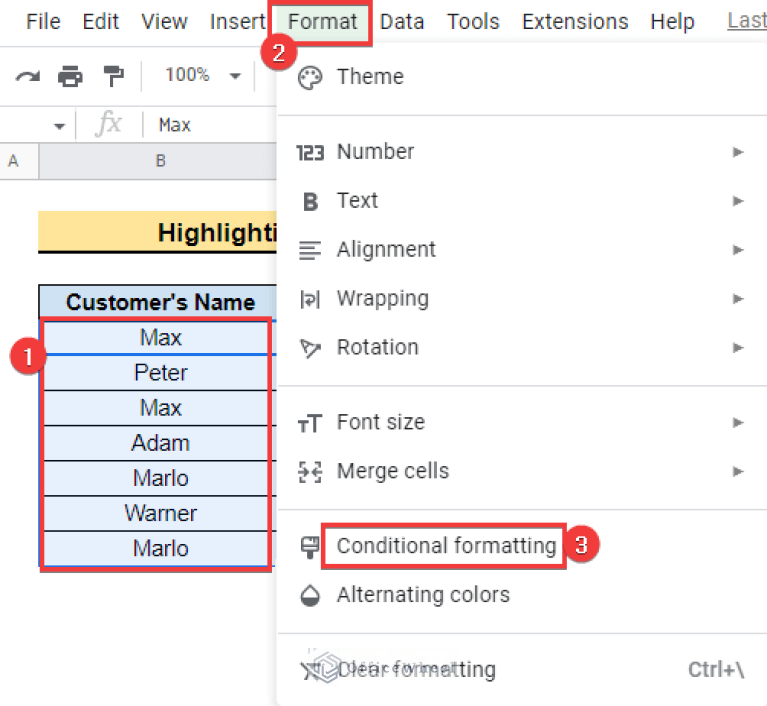Viewport: 767px width, 706px height.
Task: Open the name box dropdown arrow
Action: [x=59, y=126]
